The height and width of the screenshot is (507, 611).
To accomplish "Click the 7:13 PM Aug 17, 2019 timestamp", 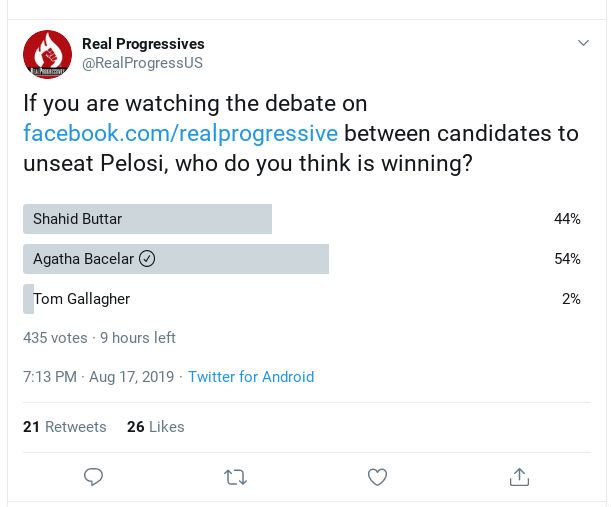I will (x=99, y=377).
